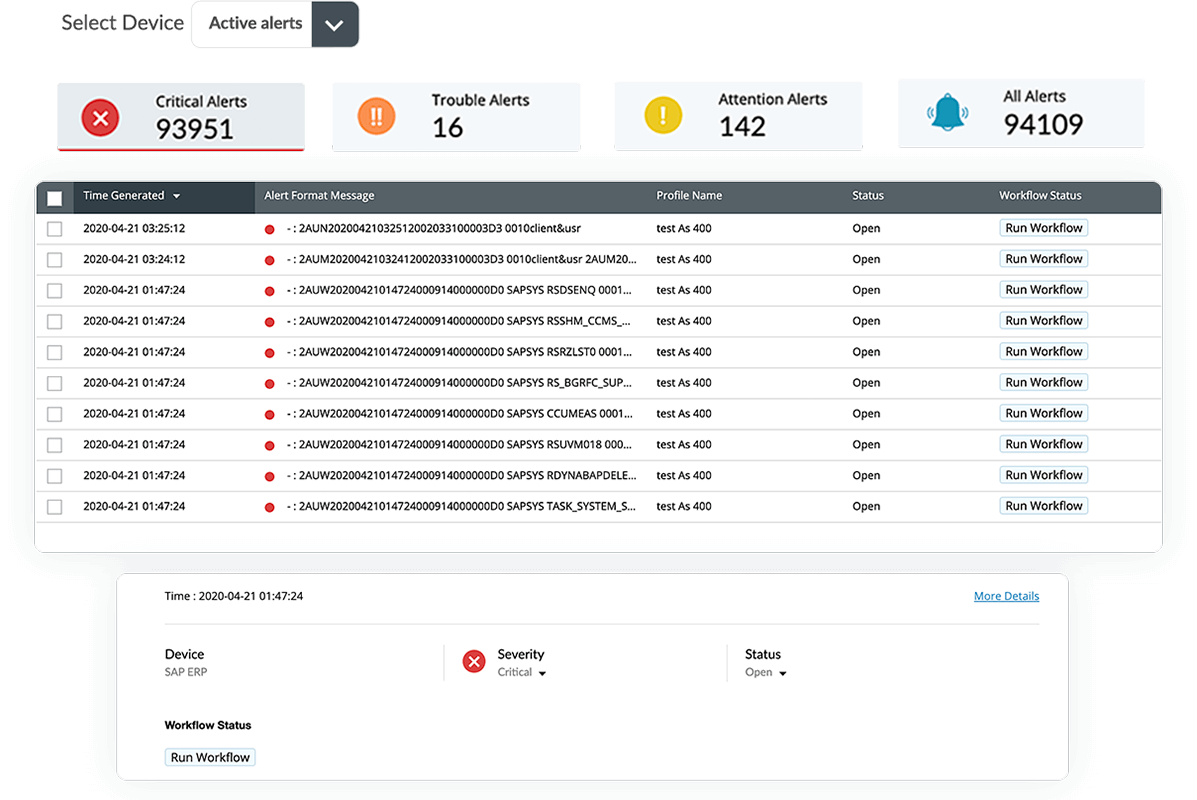Viewport: 1197px width, 800px height.
Task: Run Workflow for RSDSENQ alert row
Action: click(1044, 289)
